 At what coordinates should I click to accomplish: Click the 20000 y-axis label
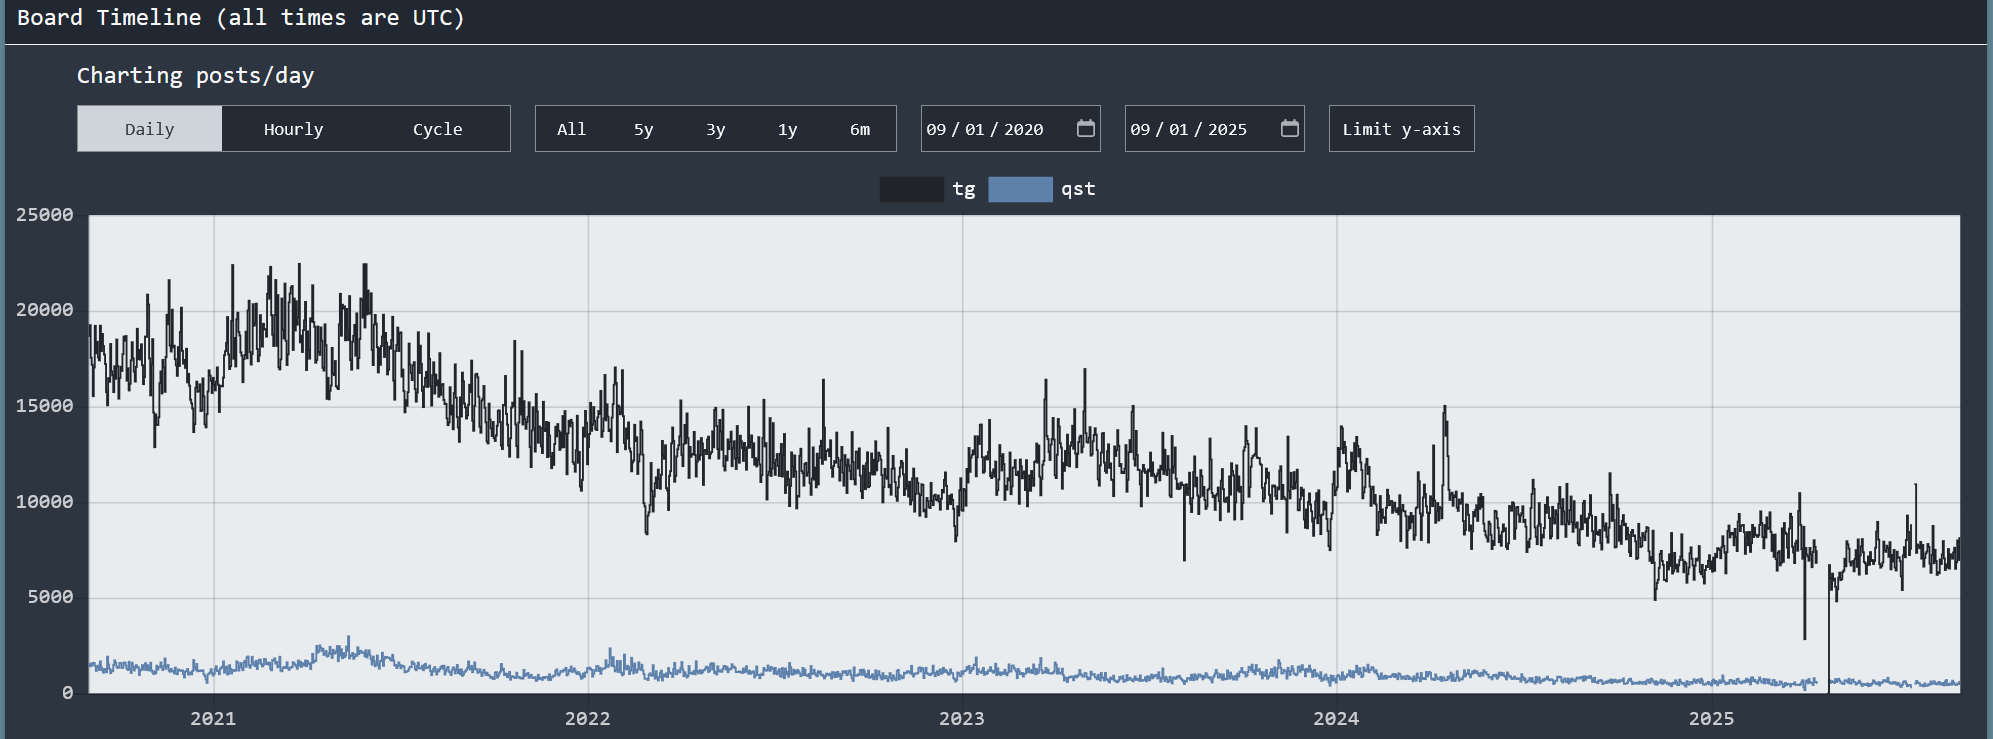(44, 310)
